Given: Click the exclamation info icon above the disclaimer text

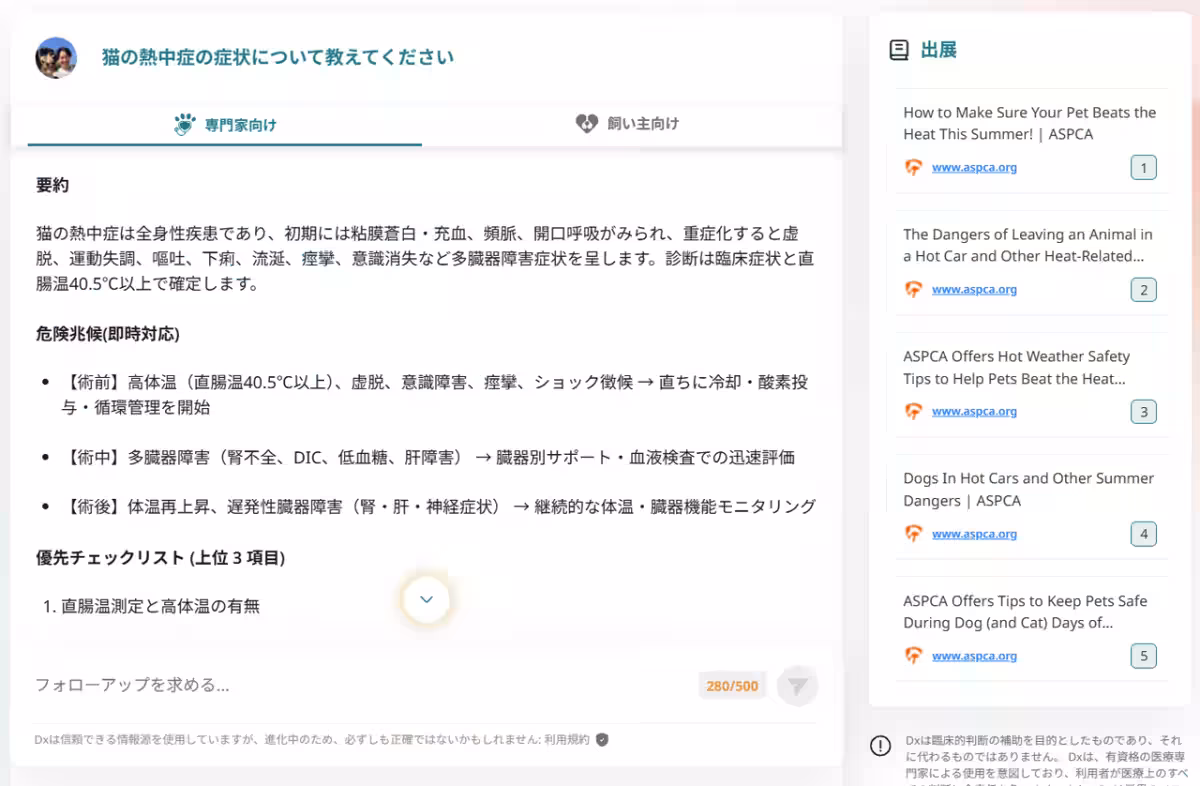Looking at the screenshot, I should point(881,746).
